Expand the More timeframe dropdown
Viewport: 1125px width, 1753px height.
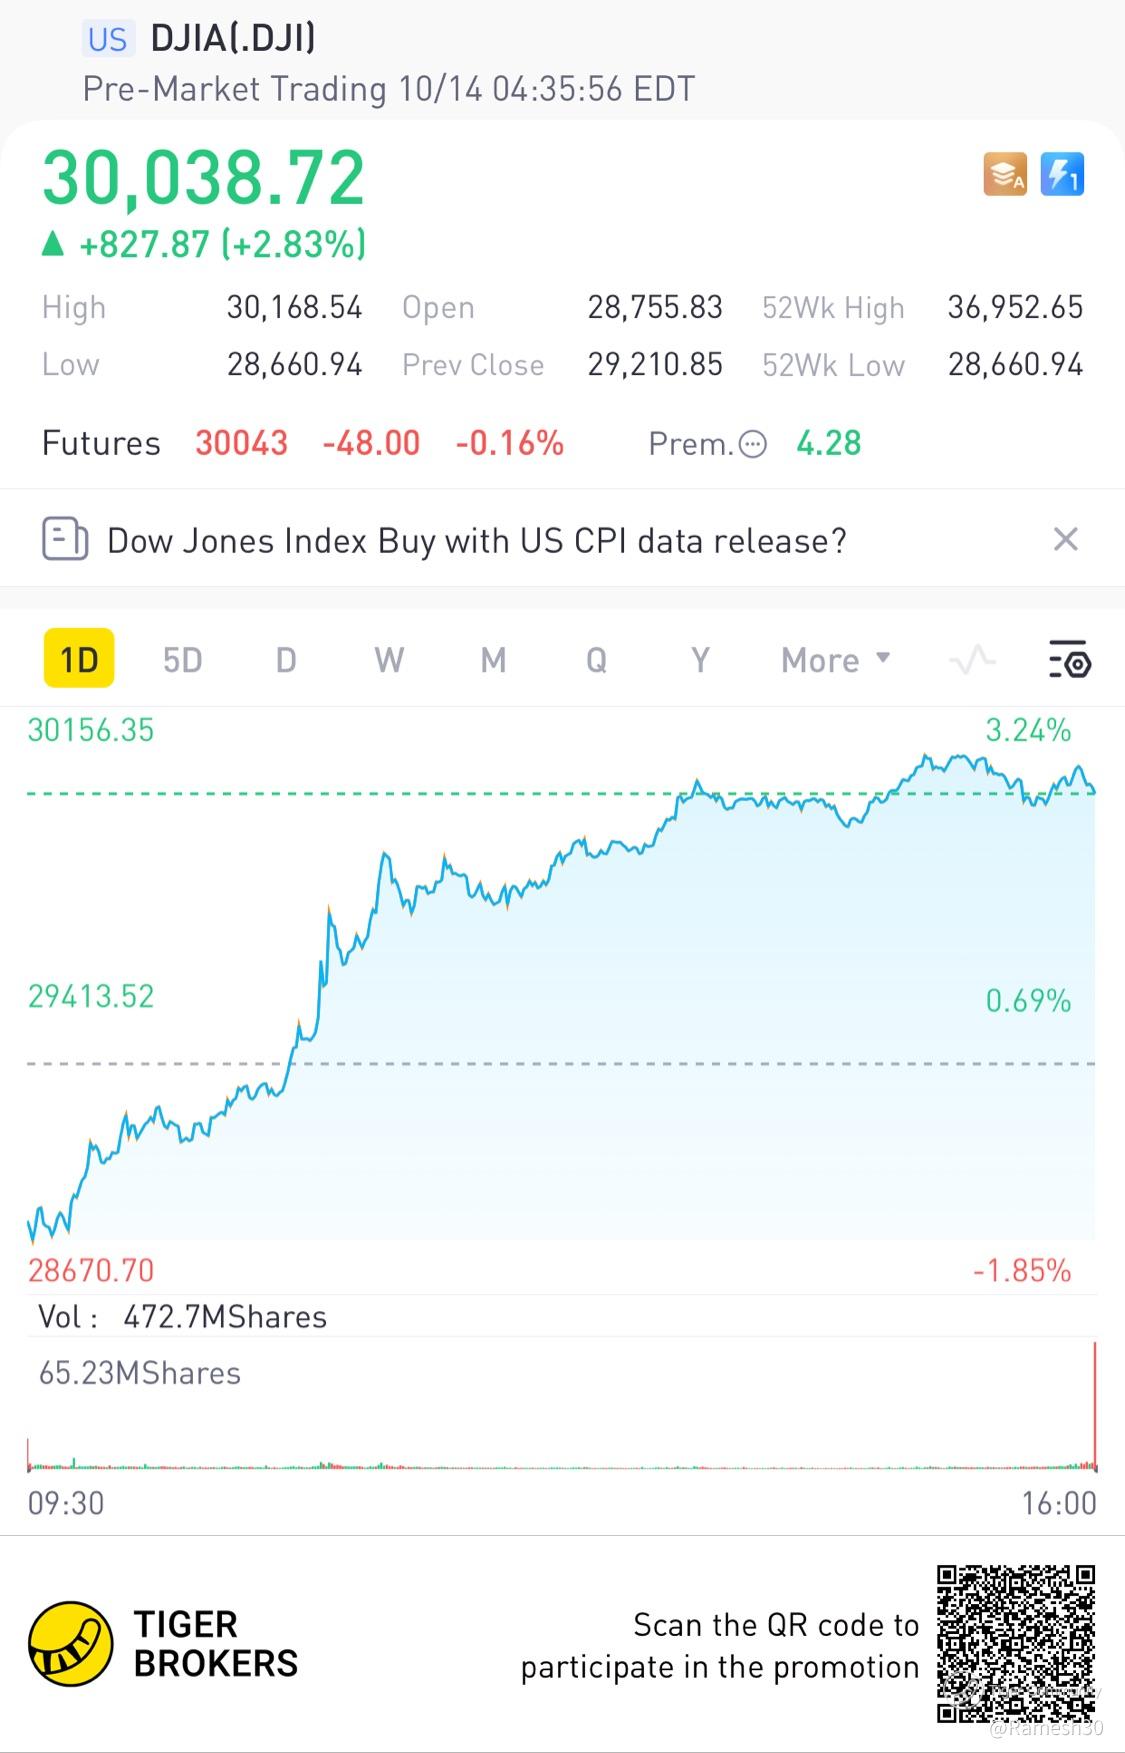tap(835, 660)
